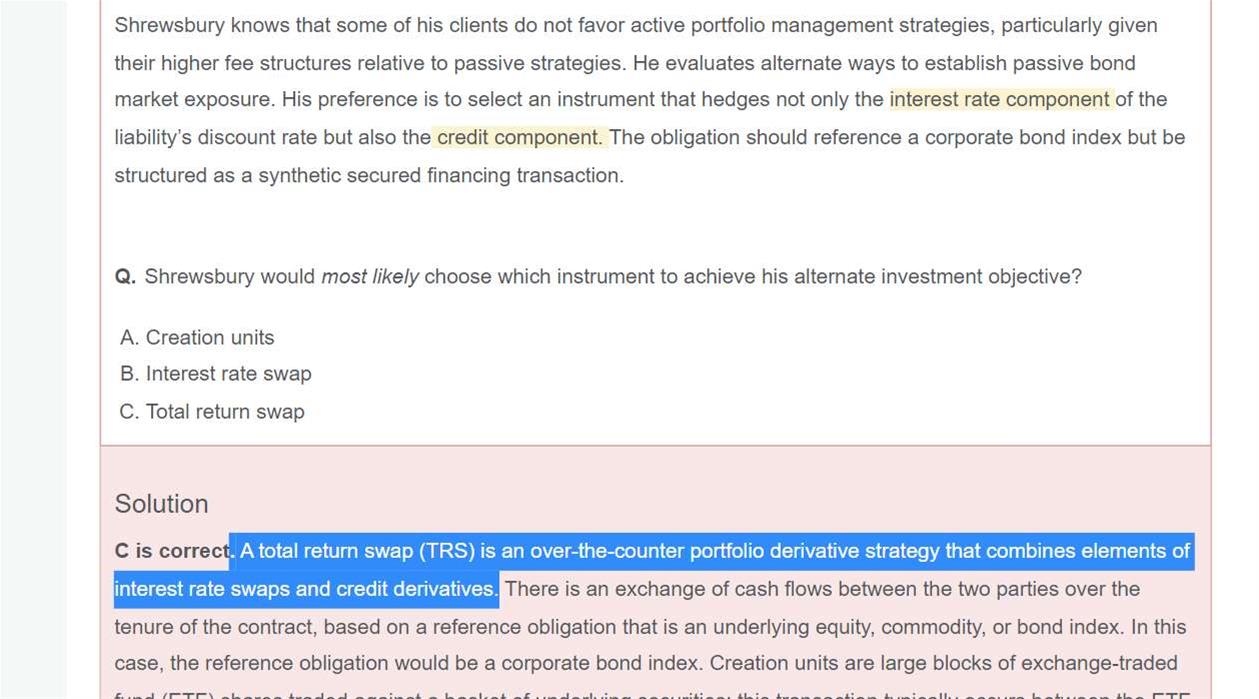The width and height of the screenshot is (1259, 699).
Task: Click 'choose which instrument' in the question
Action: click(x=538, y=277)
